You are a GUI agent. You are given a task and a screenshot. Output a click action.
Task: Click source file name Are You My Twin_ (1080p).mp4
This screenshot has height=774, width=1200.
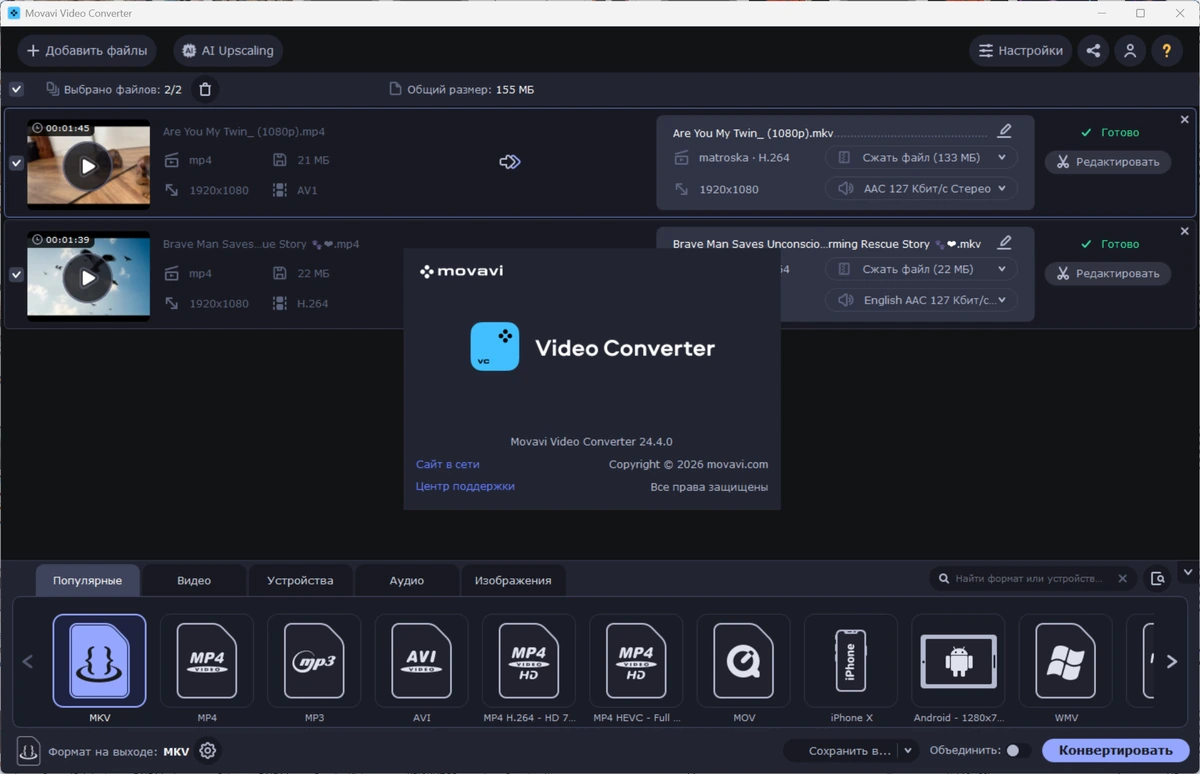(244, 132)
